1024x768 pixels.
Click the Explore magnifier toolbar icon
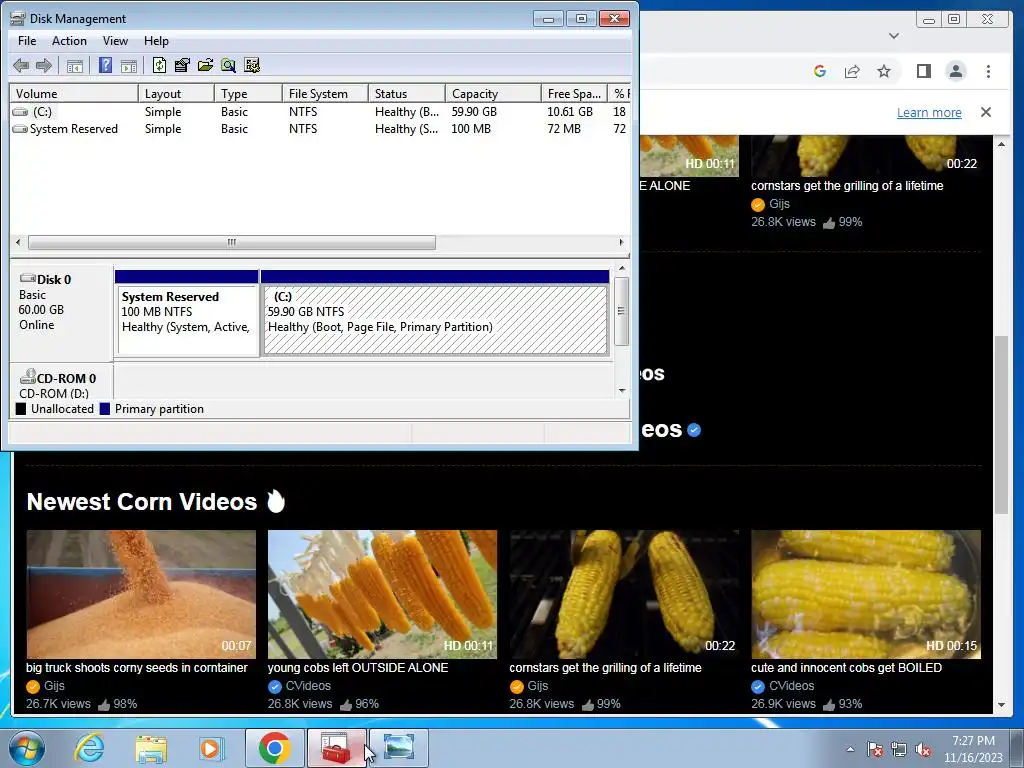click(x=228, y=65)
